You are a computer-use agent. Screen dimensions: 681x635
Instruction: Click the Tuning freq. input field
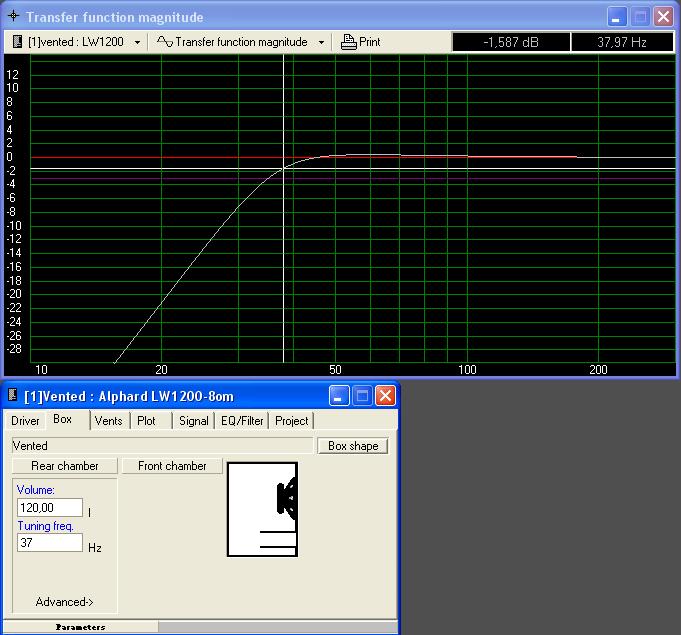[x=50, y=543]
